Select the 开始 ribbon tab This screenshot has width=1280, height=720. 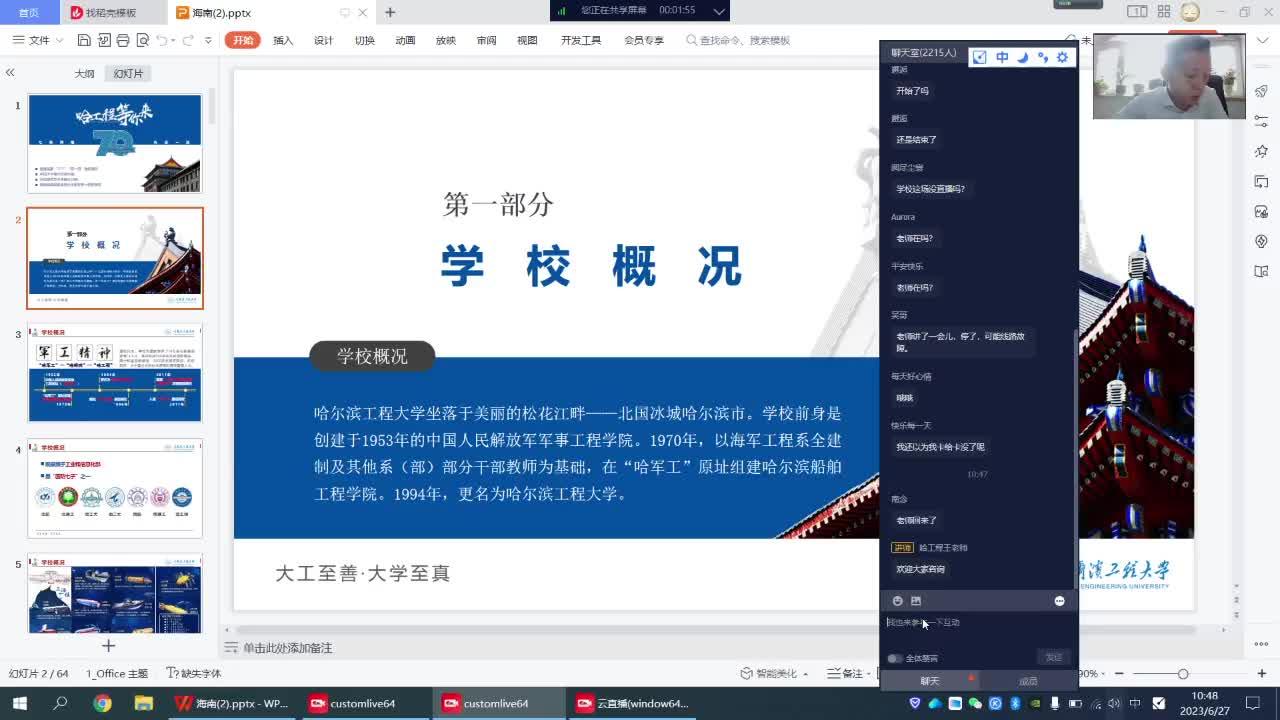click(243, 40)
